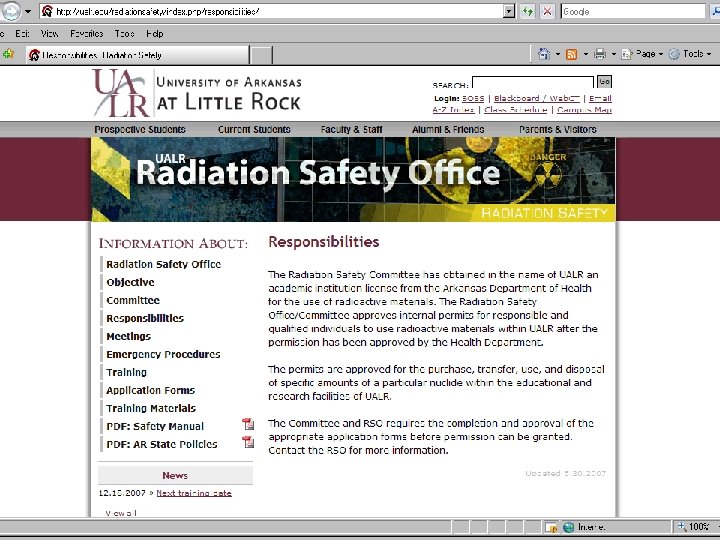The height and width of the screenshot is (540, 720).
Task: Open the Next training date news link
Action: coord(194,493)
